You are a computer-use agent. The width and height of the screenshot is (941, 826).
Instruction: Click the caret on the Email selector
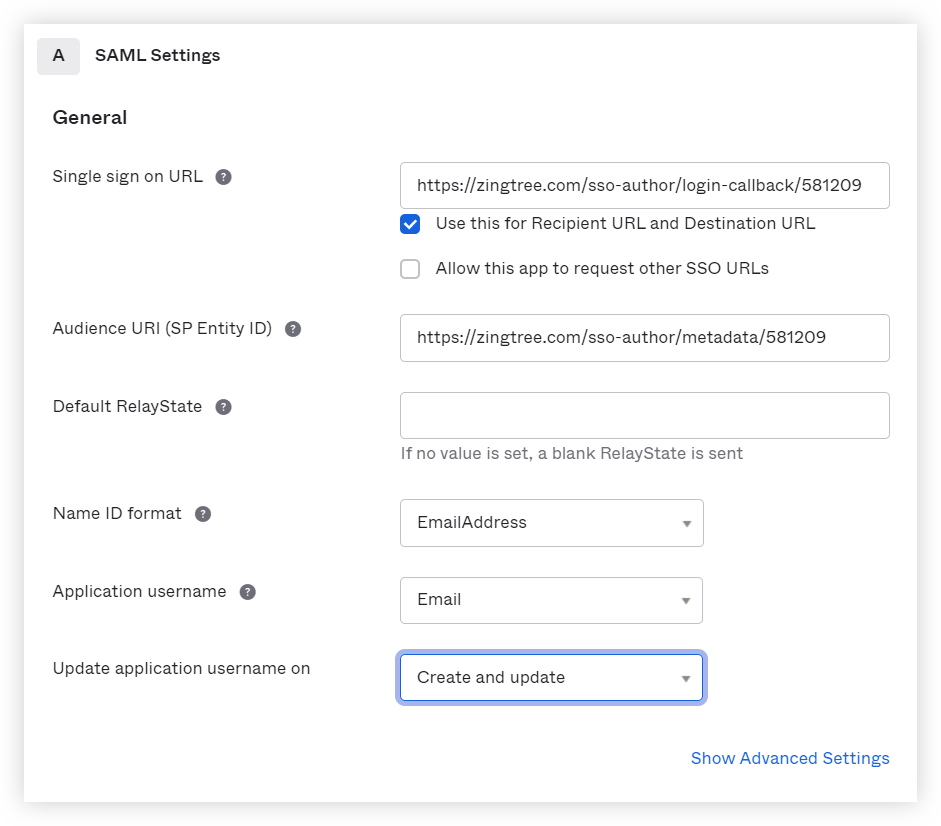687,600
